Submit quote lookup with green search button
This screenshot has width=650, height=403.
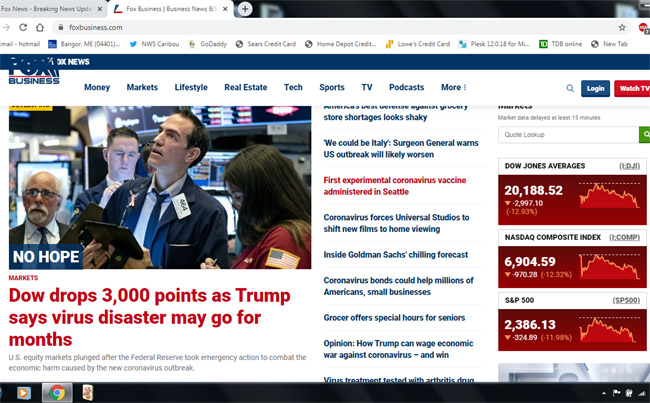point(645,135)
